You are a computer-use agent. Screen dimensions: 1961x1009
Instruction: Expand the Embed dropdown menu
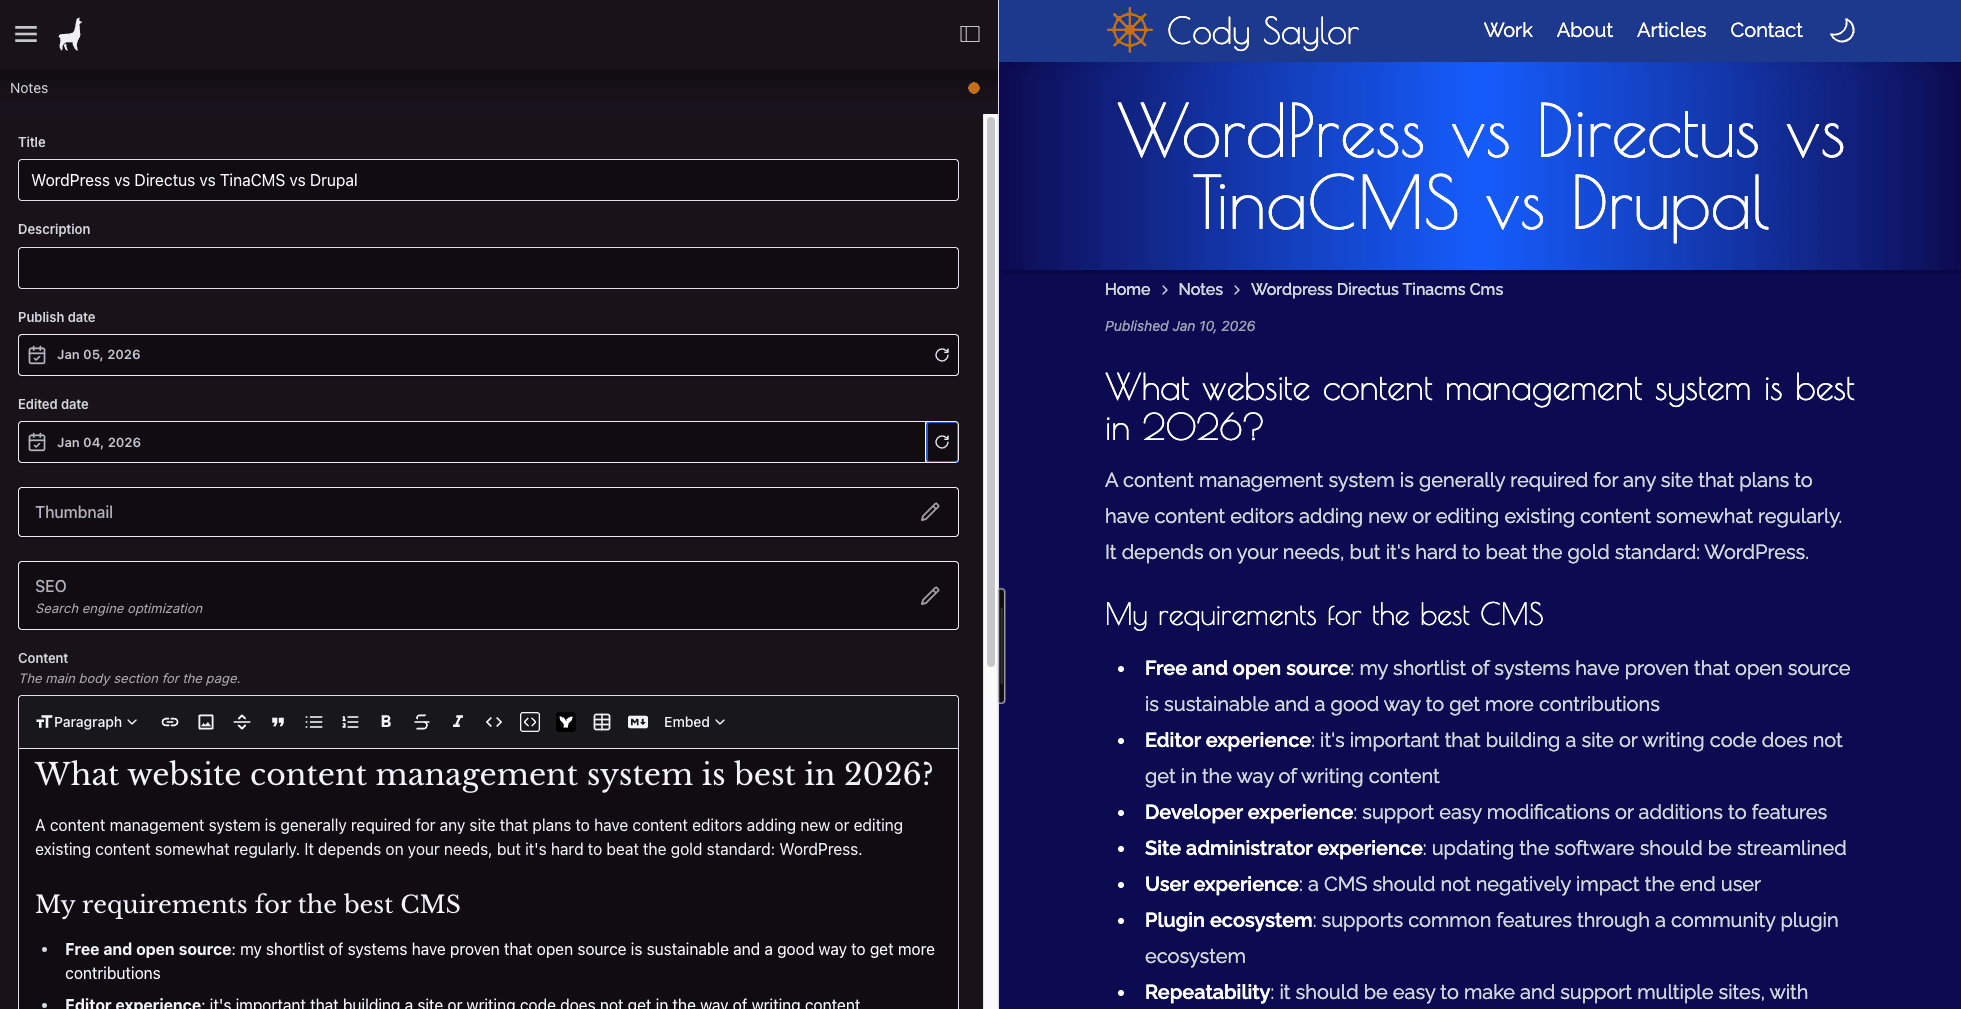click(694, 722)
